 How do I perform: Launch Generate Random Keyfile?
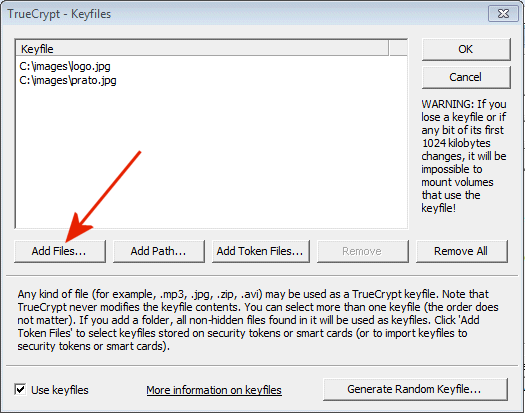(415, 389)
